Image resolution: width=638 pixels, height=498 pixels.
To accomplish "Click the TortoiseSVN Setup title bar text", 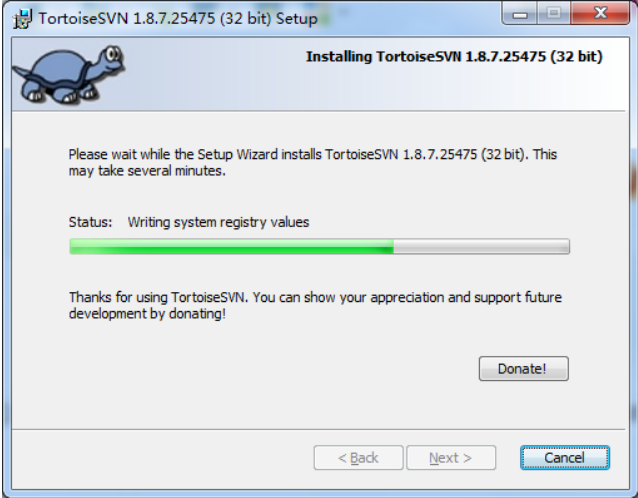I will tap(178, 19).
